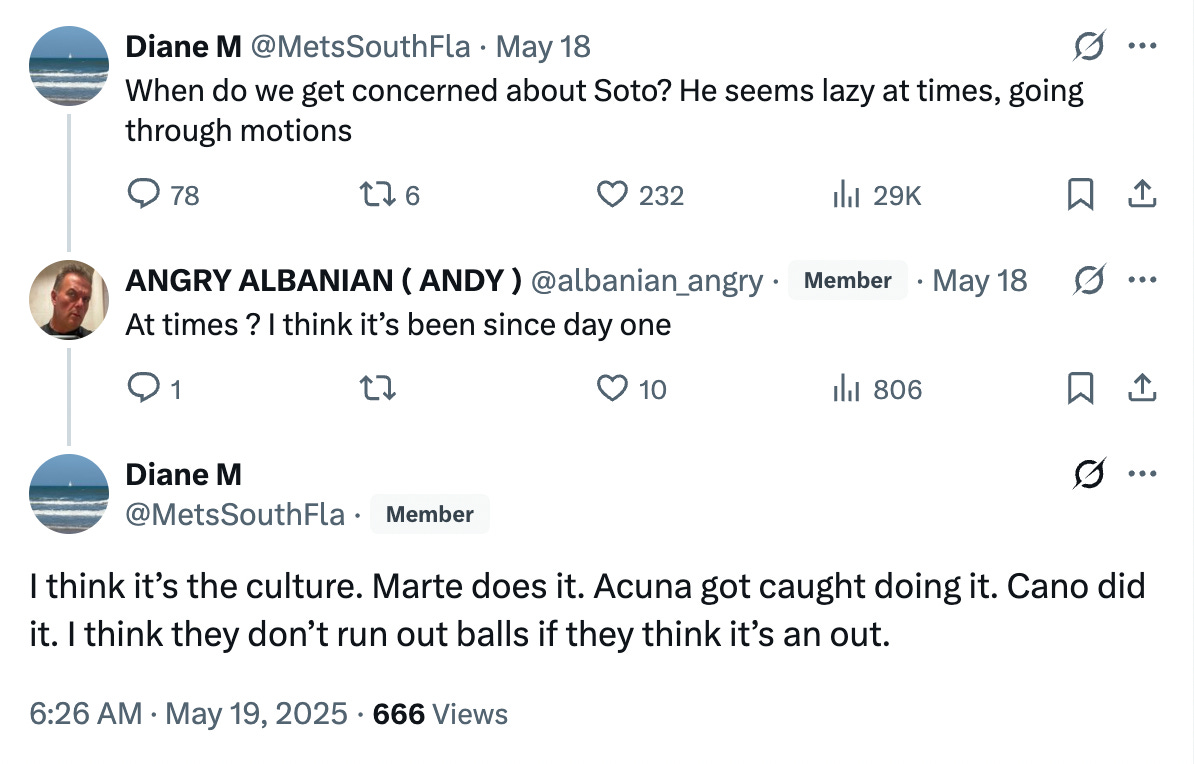Click Member badge next to @MetsSouthFla
This screenshot has height=764, width=1194.
429,515
